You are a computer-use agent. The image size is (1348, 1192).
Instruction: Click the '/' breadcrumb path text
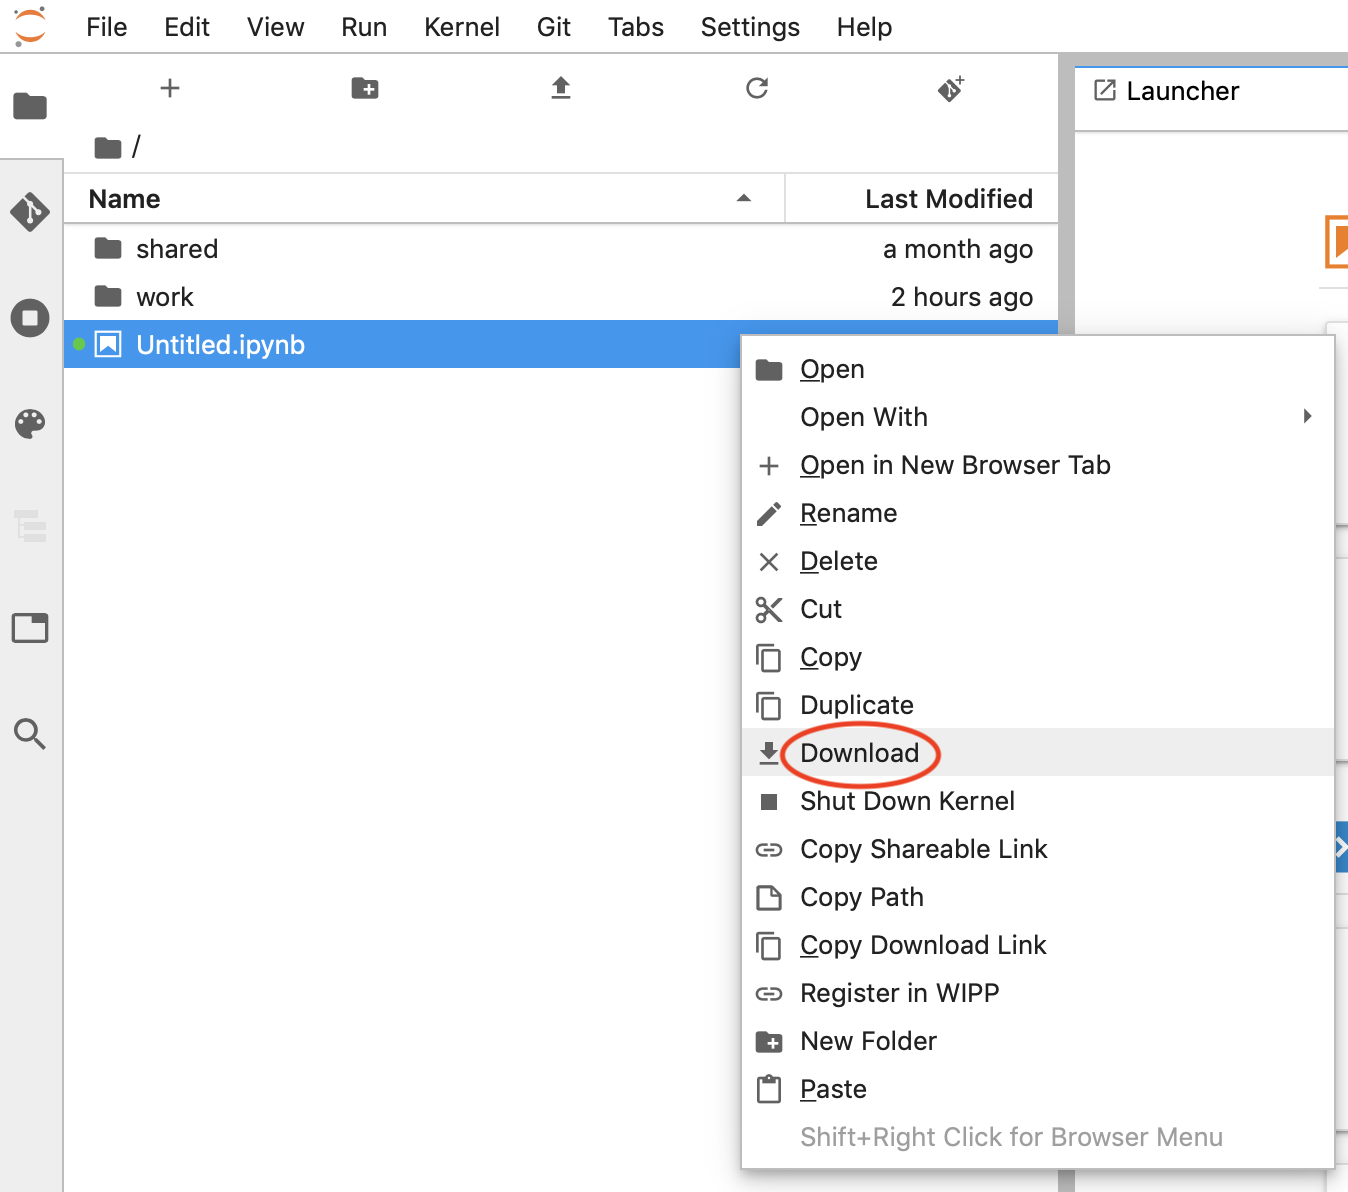coord(136,147)
